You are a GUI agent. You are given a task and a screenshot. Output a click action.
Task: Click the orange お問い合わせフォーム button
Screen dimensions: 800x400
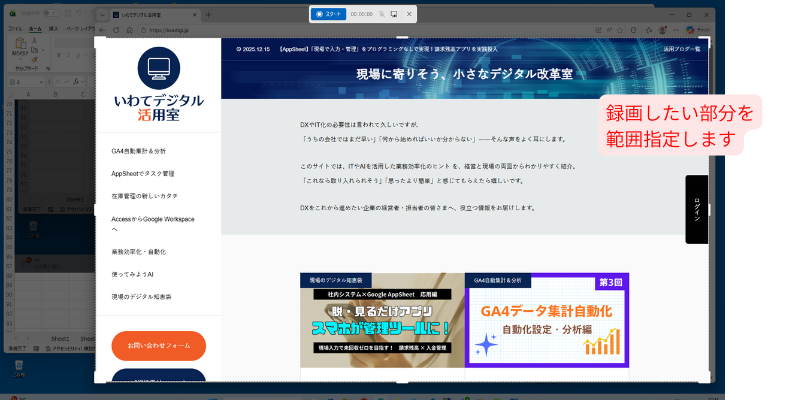(x=159, y=345)
